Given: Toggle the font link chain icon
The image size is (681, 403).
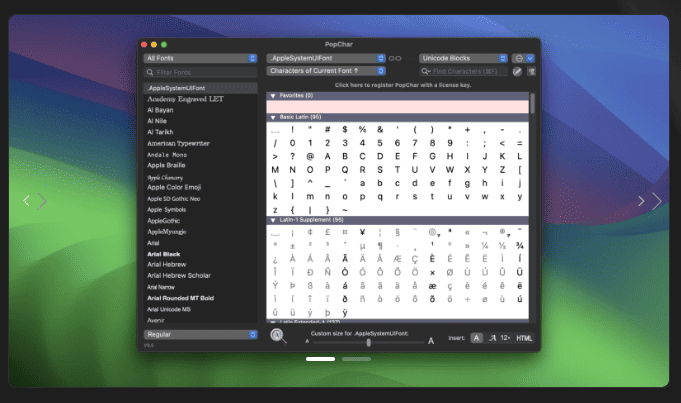Looking at the screenshot, I should coord(395,58).
